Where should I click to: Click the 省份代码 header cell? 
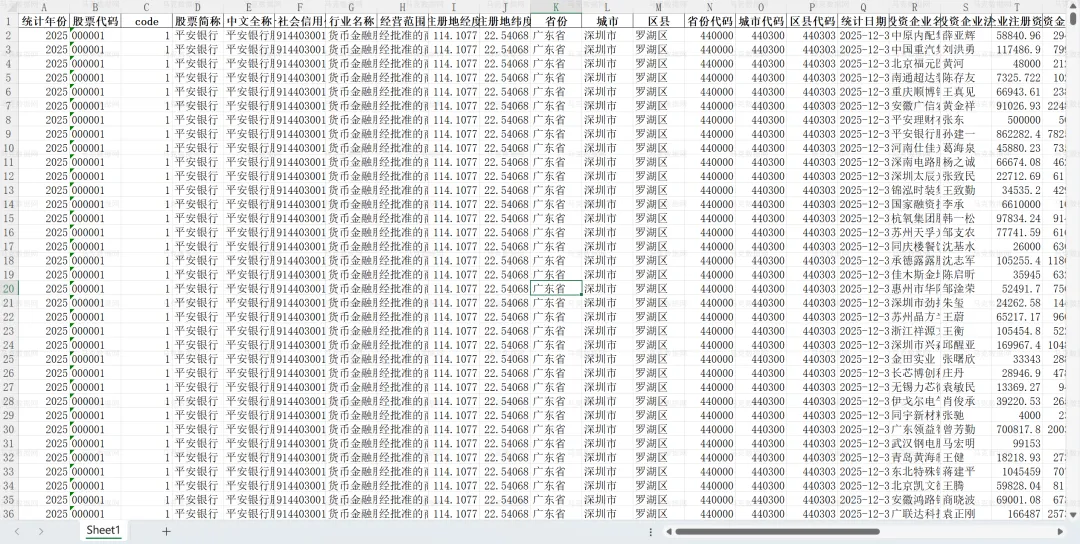(x=710, y=21)
